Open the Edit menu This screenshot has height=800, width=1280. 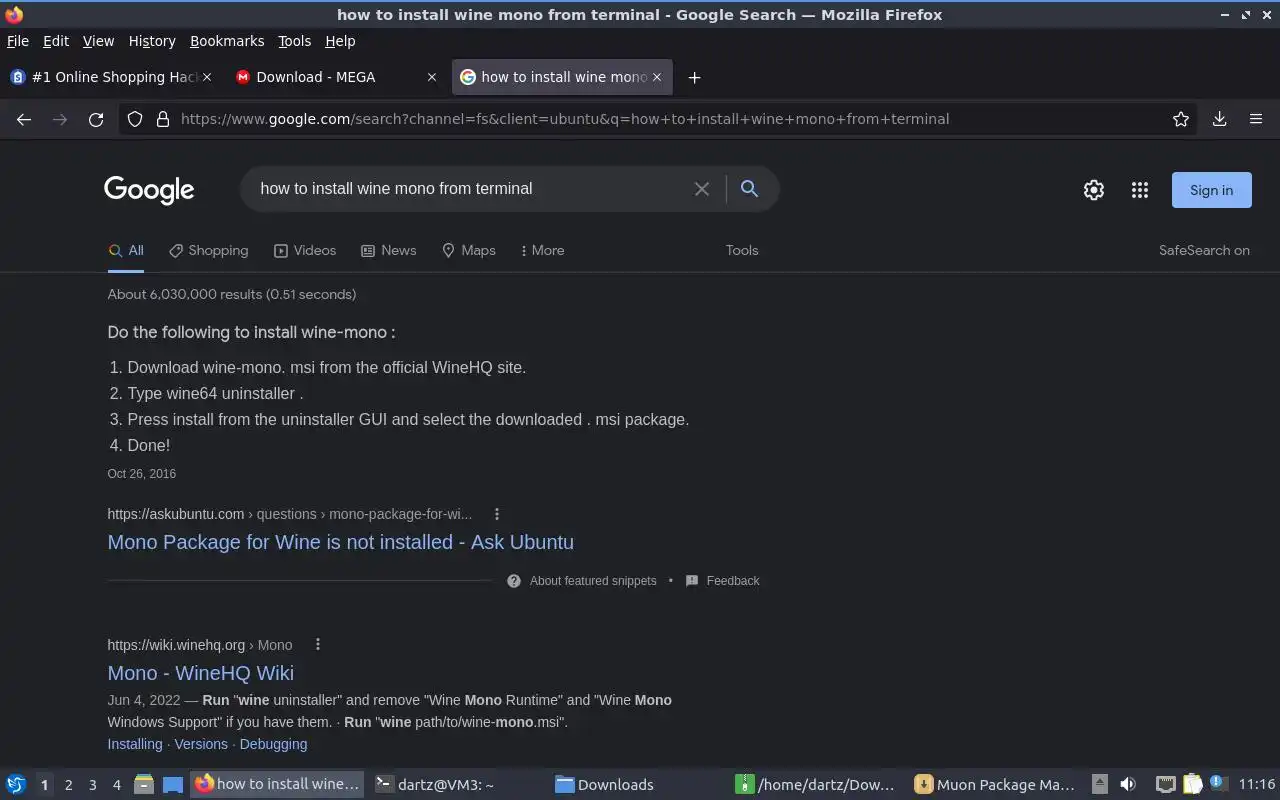pos(56,41)
